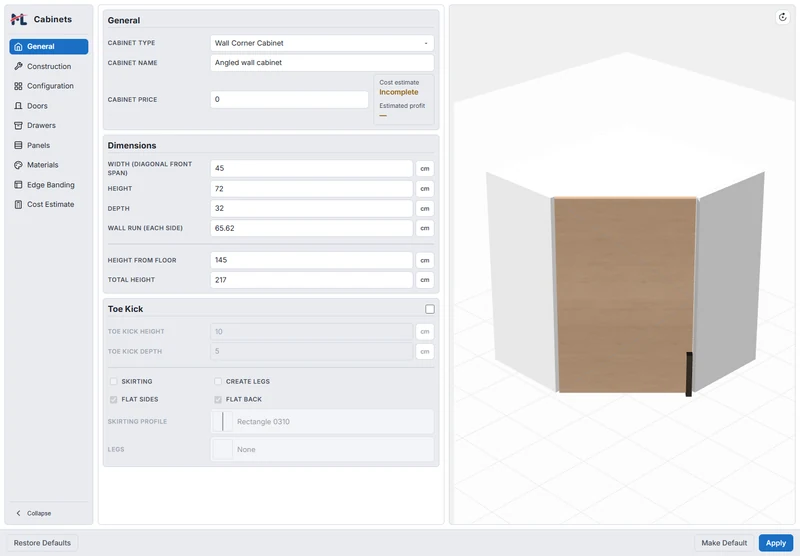Click the Edge Banding icon

[x=18, y=185]
